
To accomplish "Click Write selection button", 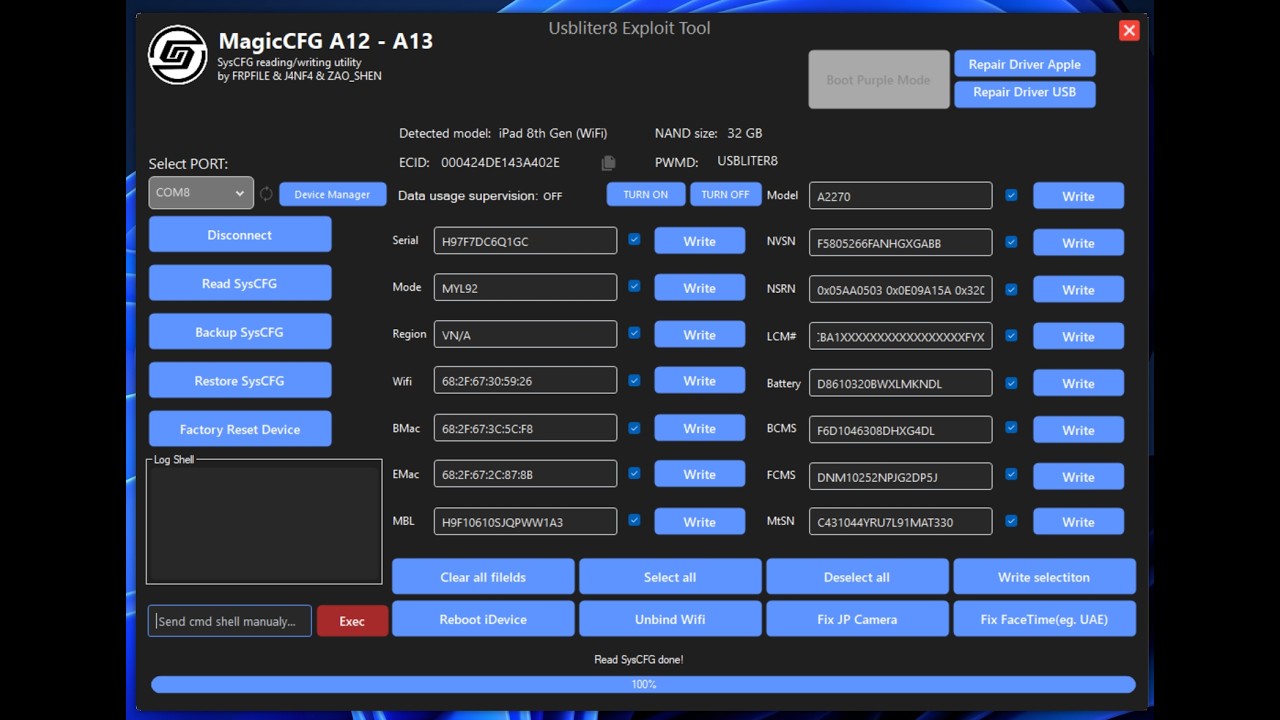I will (1044, 577).
